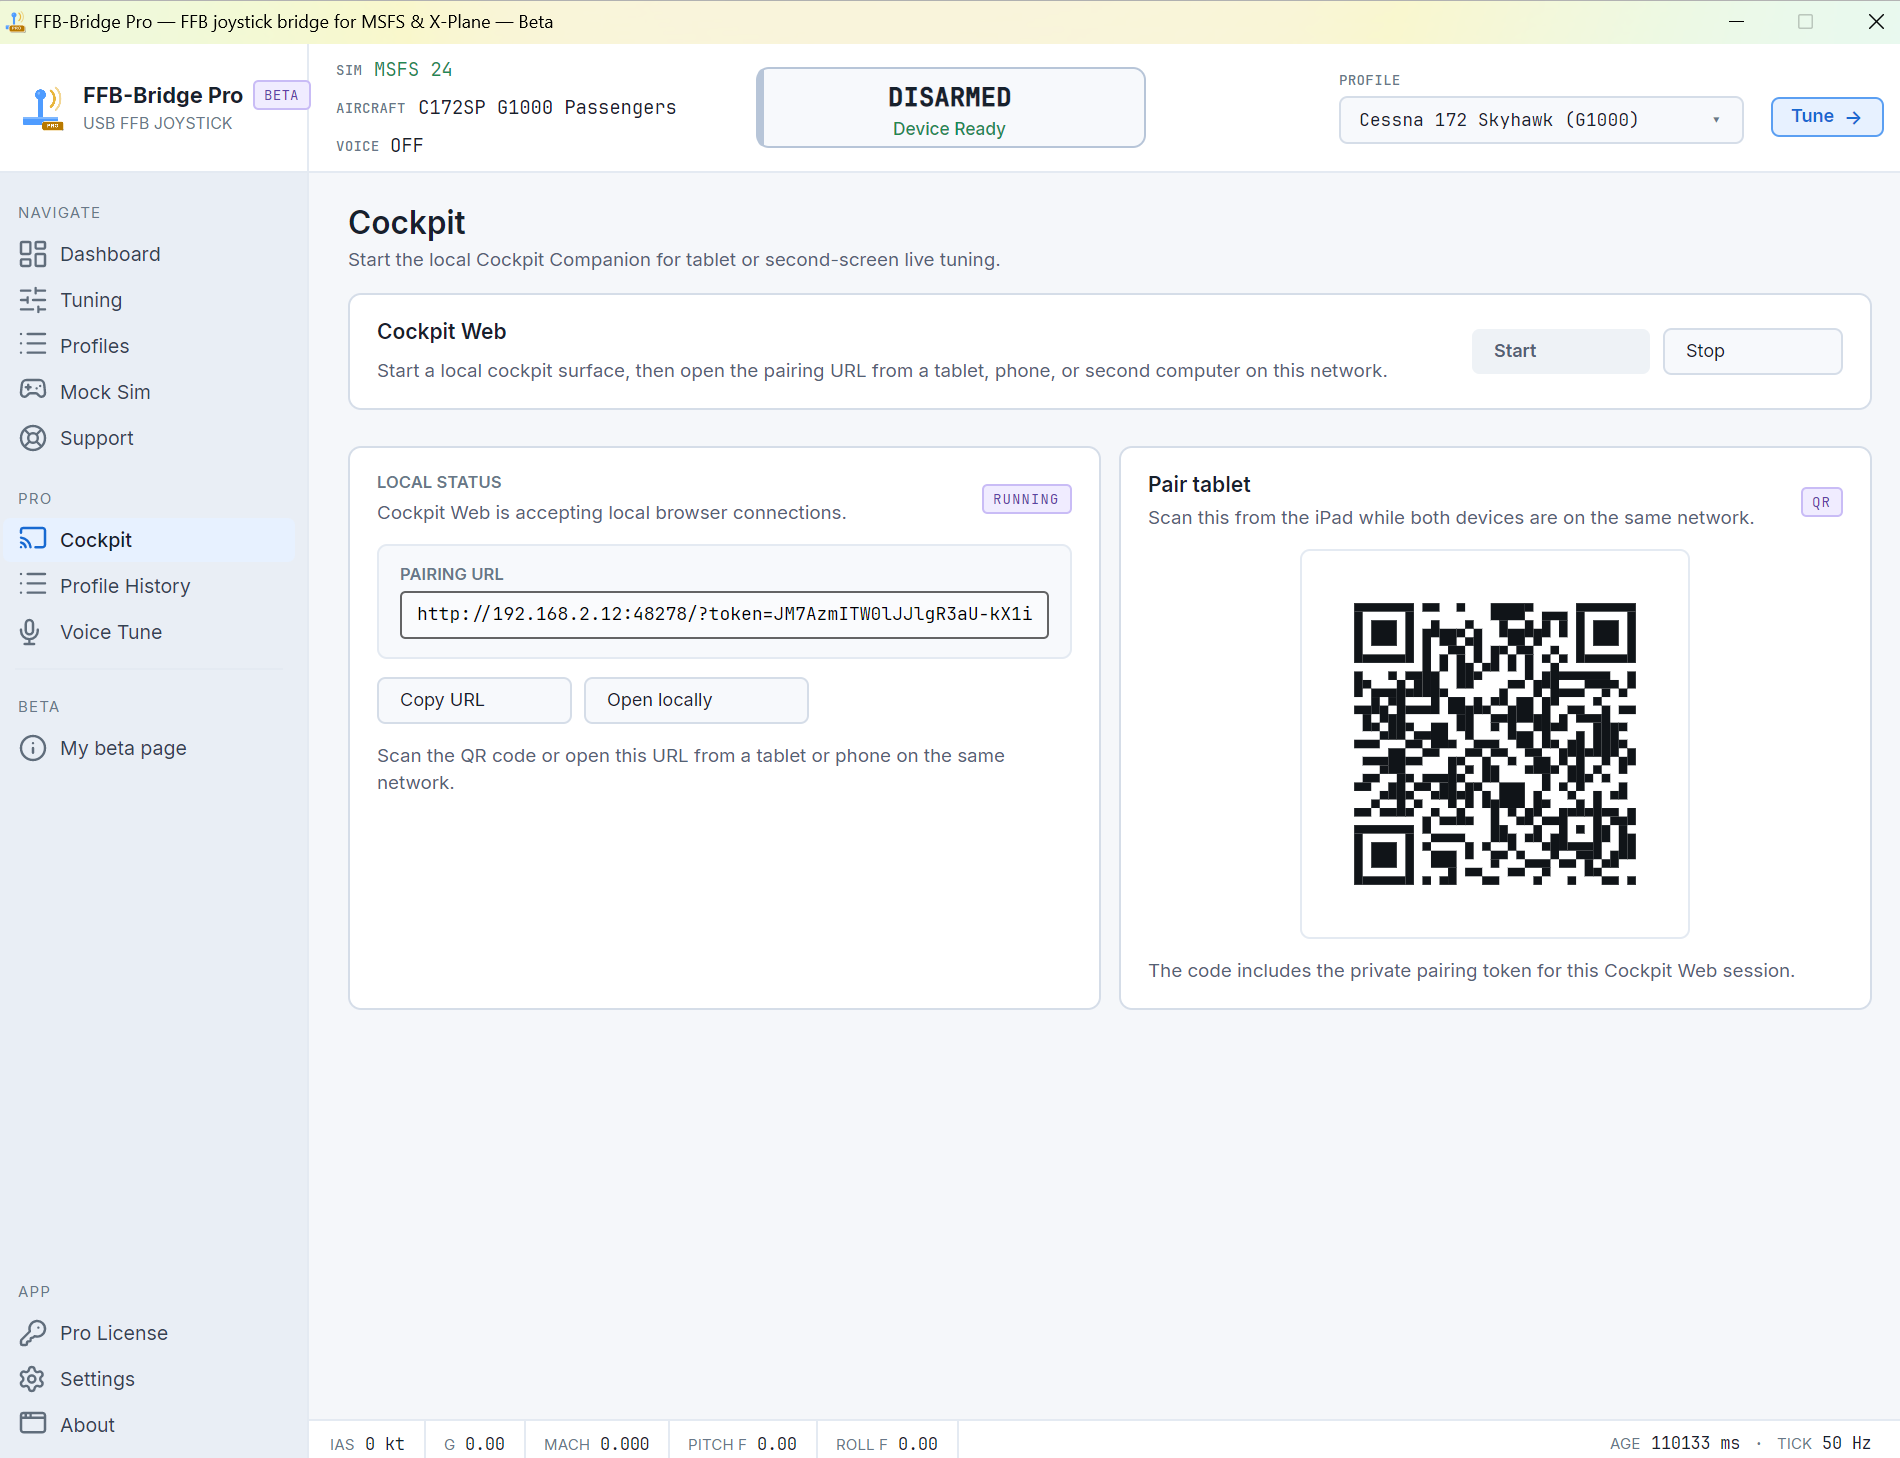Click the Pro License key icon
Viewport: 1900px width, 1458px height.
point(33,1333)
